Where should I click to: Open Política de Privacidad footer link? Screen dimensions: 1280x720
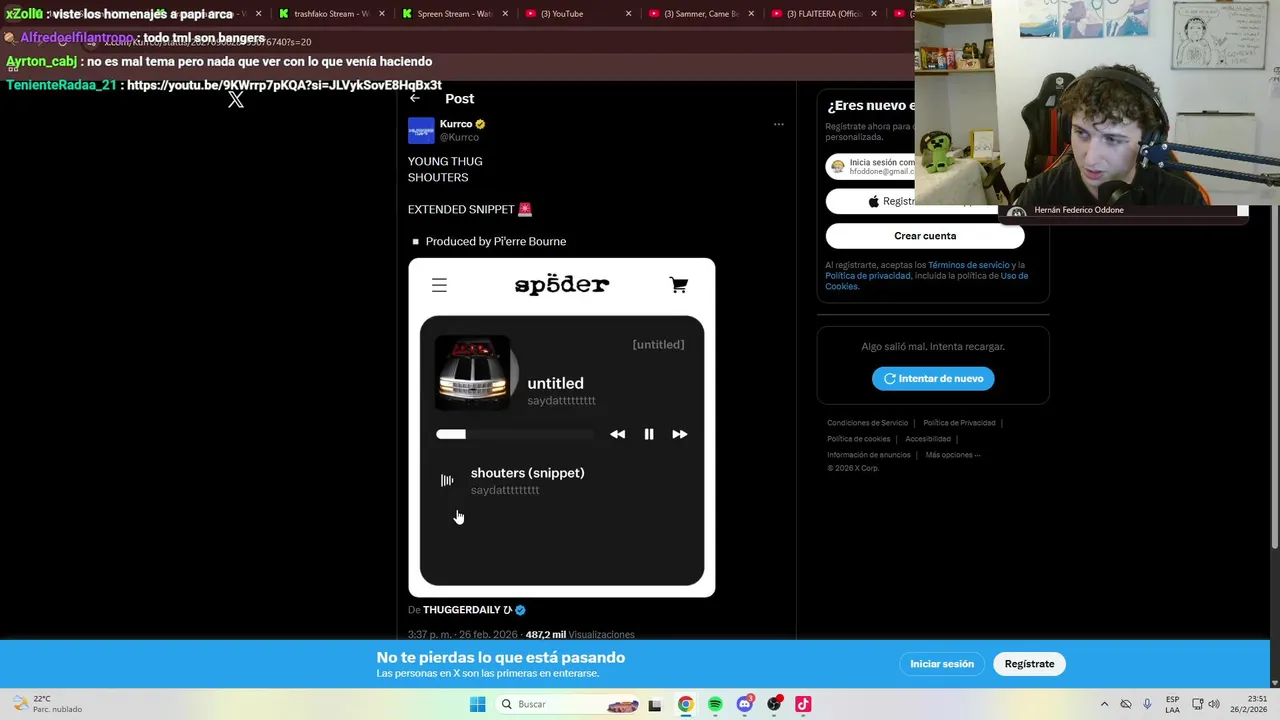pos(959,423)
